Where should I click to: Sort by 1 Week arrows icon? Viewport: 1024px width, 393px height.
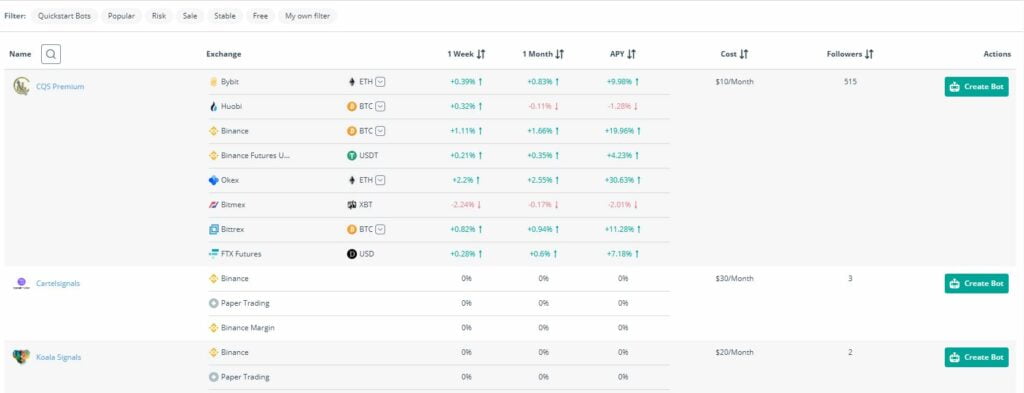[481, 54]
